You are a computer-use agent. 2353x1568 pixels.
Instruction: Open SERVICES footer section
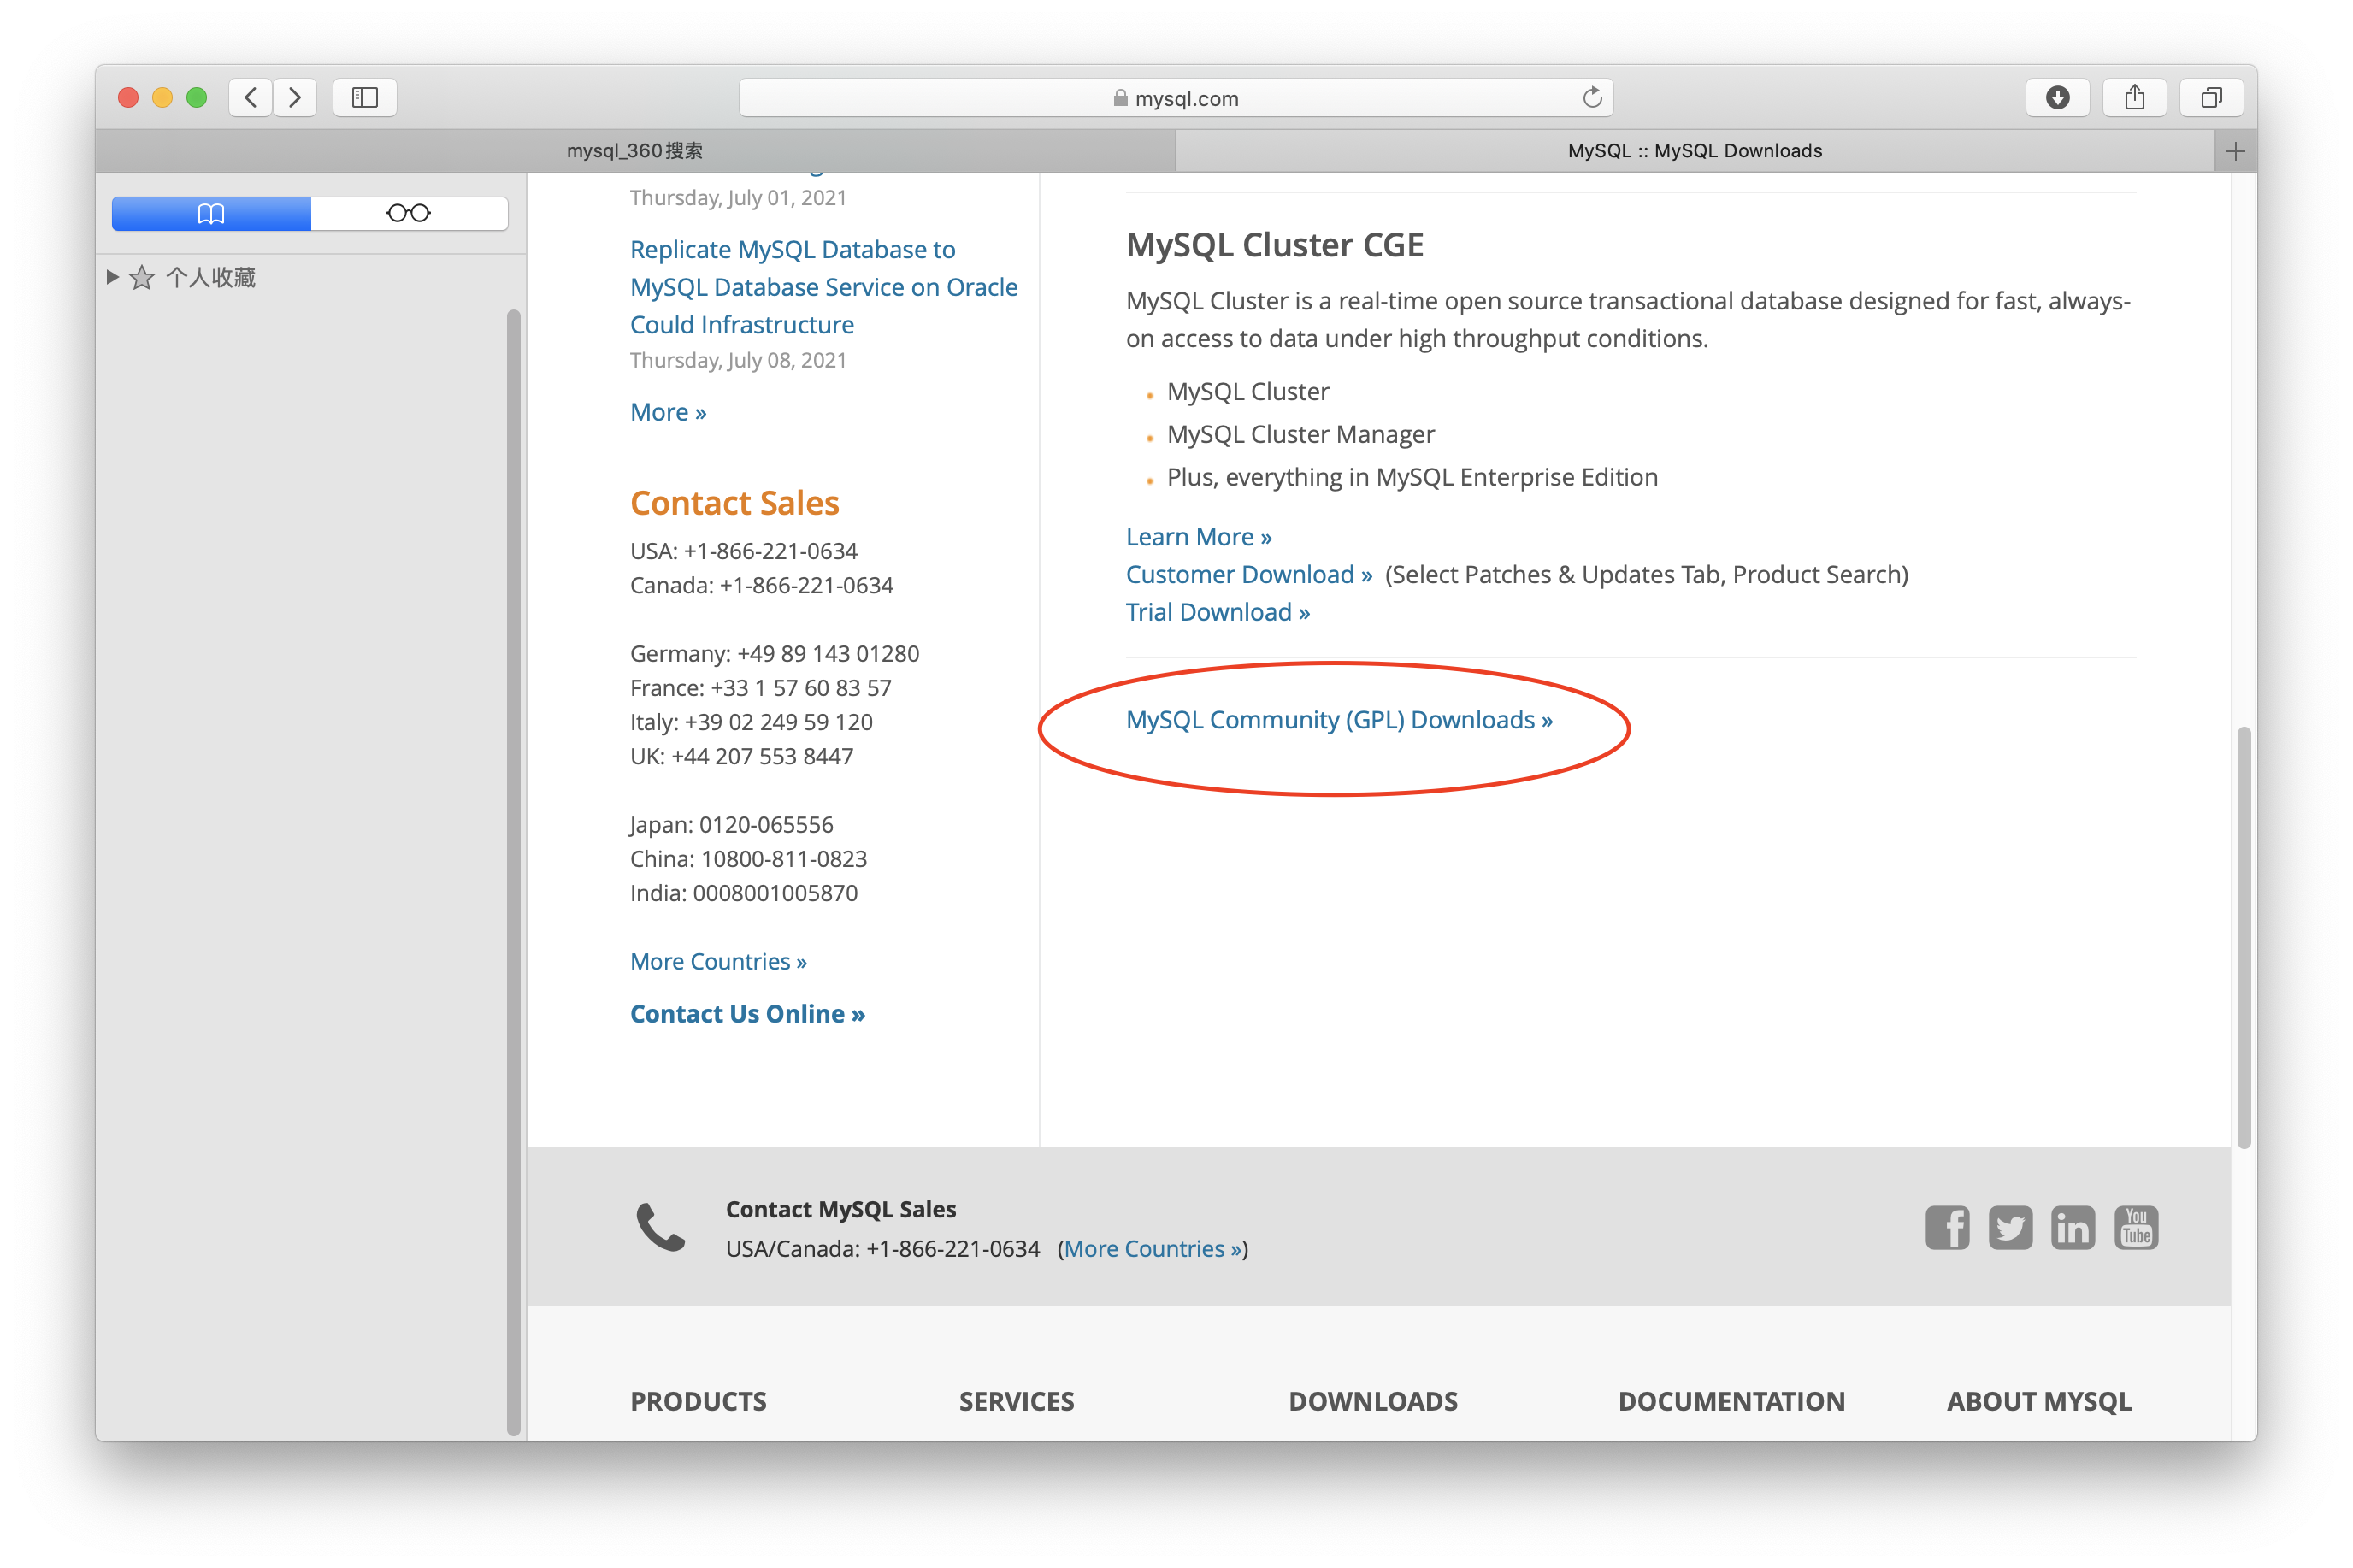pyautogui.click(x=1016, y=1401)
